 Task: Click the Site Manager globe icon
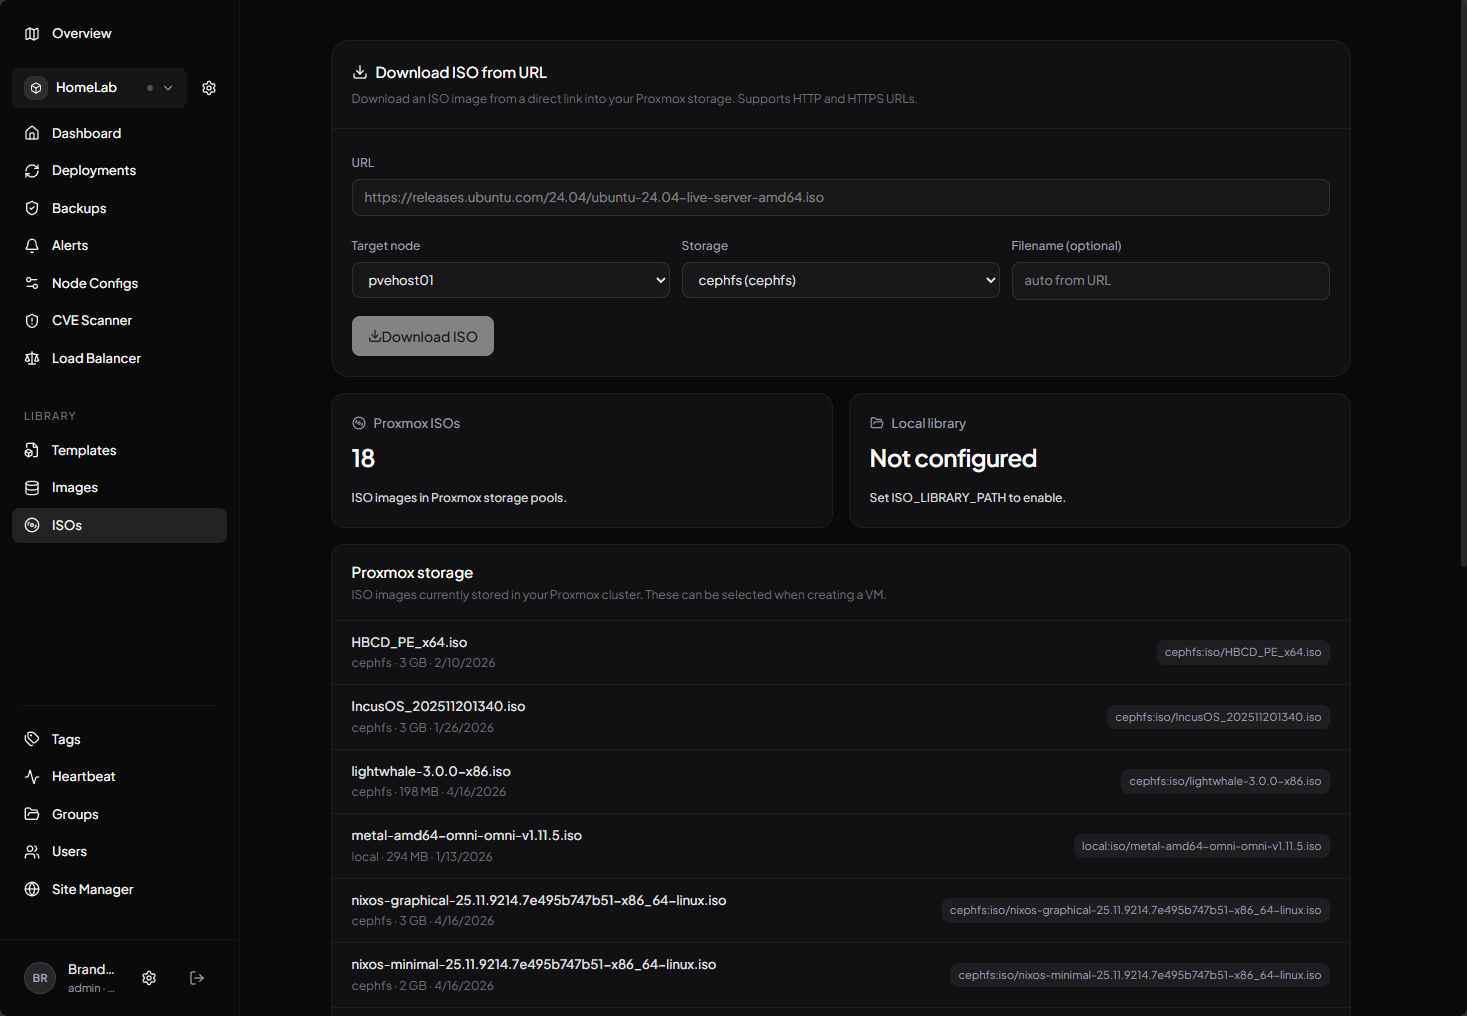32,889
